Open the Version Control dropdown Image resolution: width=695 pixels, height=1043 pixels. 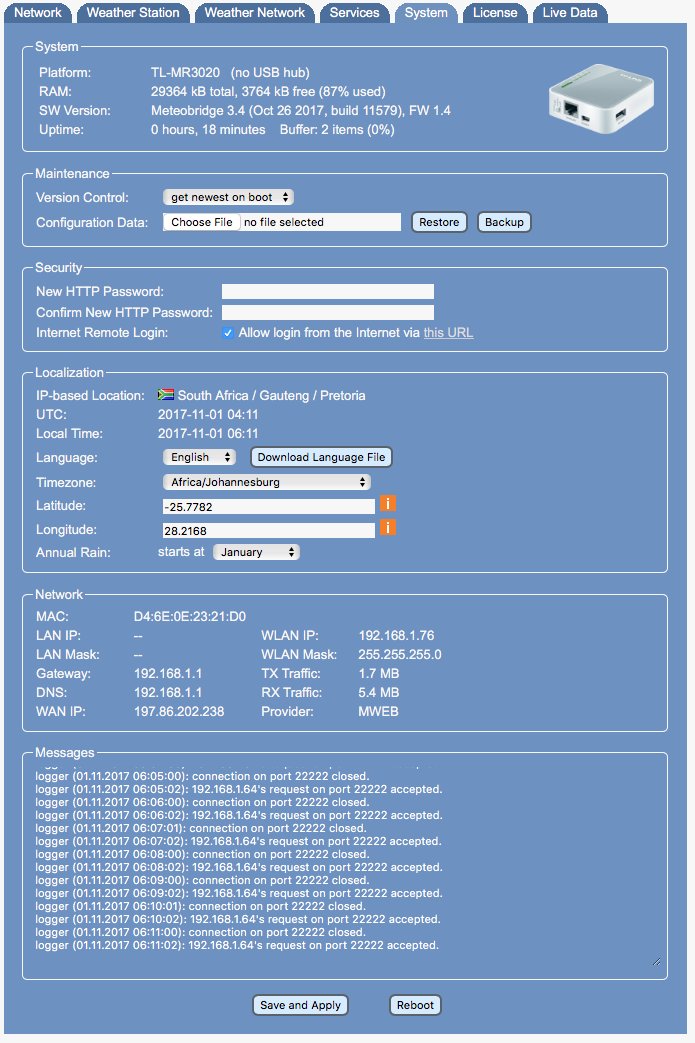coord(228,198)
